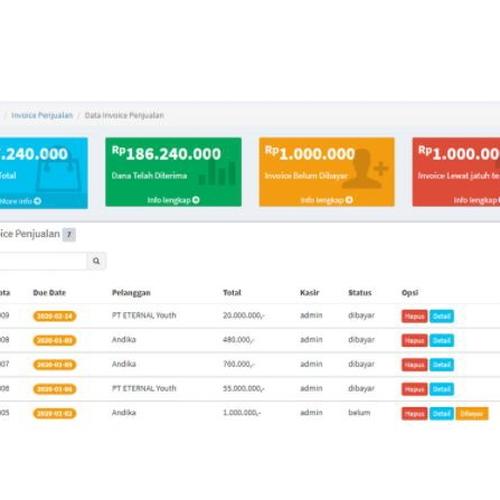Screen dimensions: 500x500
Task: Click the 480.000,- total cell
Action: [238, 340]
